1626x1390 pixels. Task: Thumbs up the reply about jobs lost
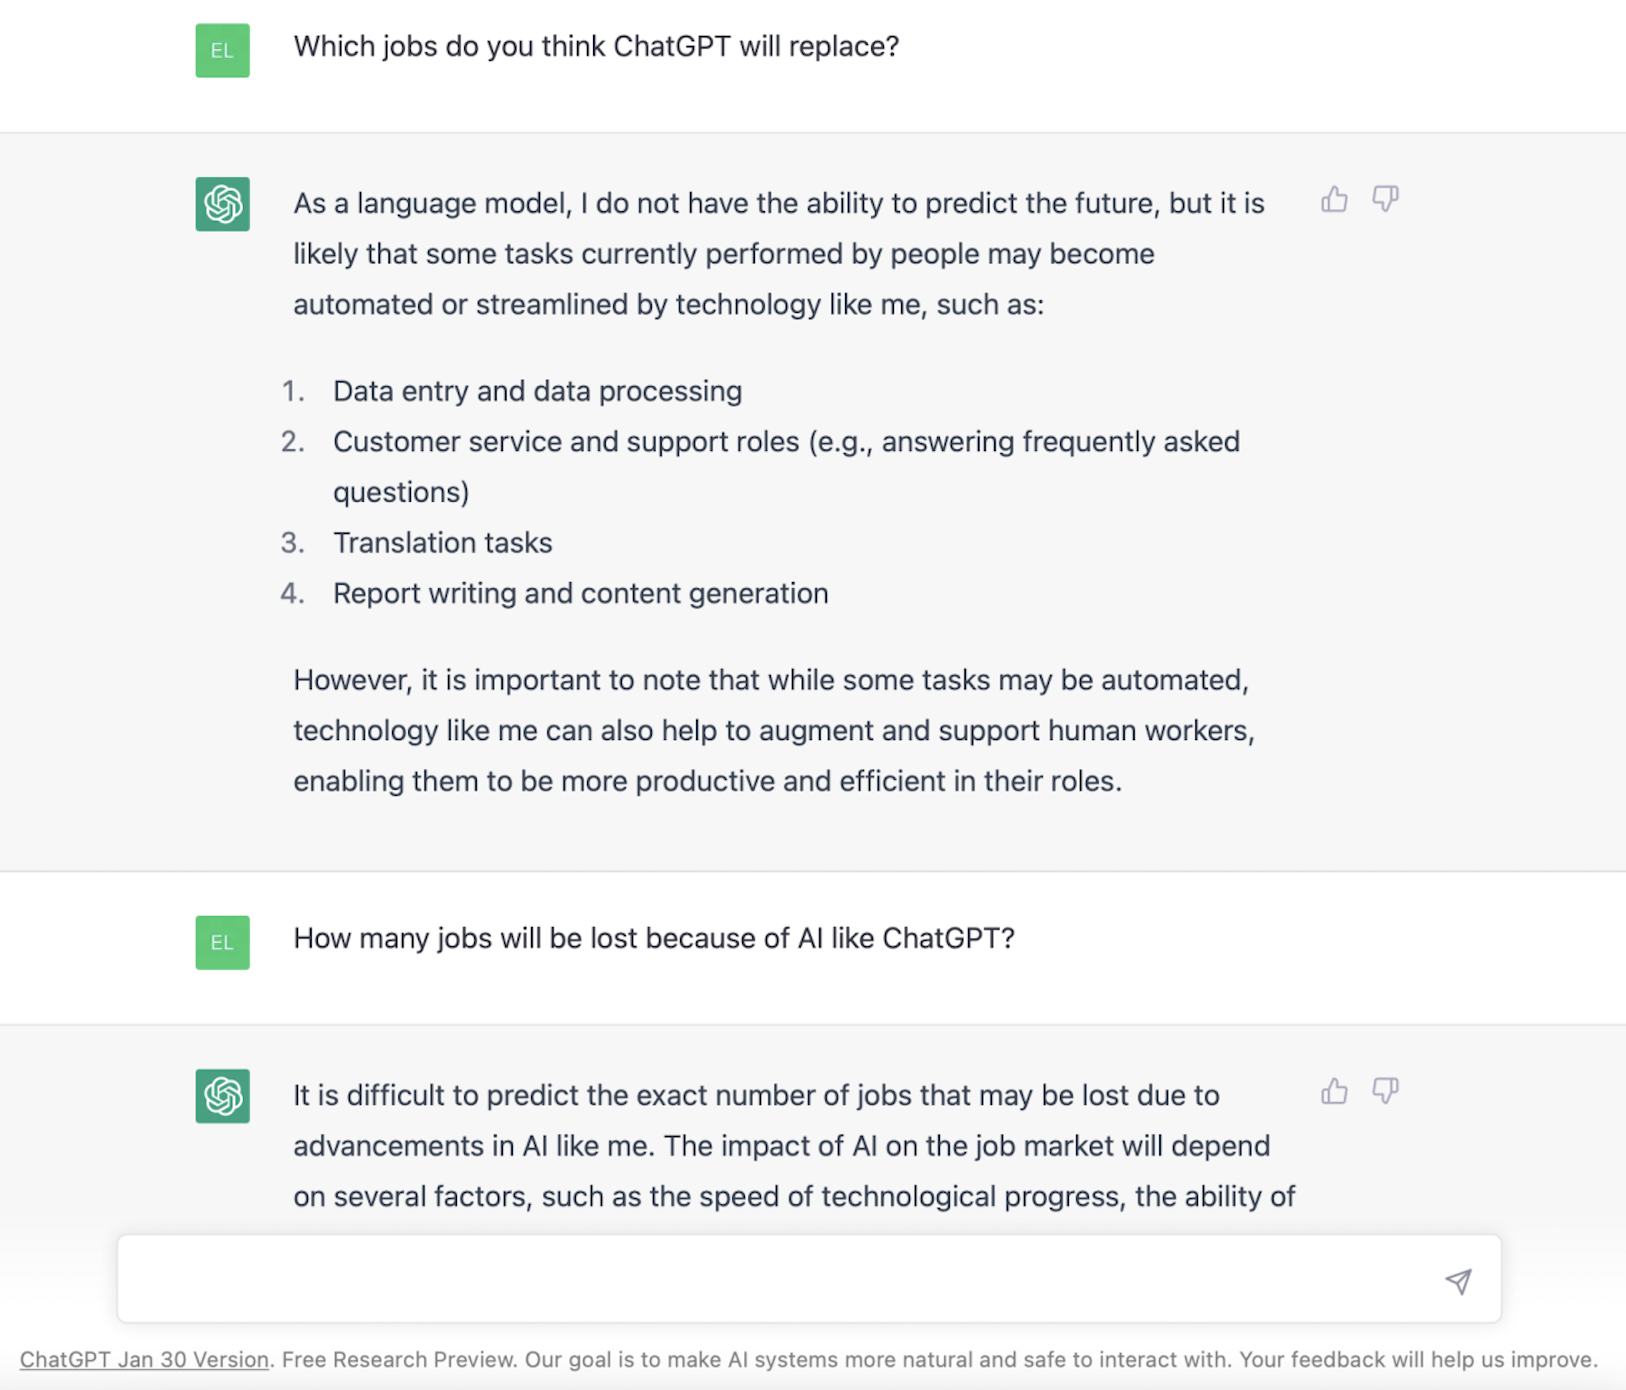pyautogui.click(x=1334, y=1091)
